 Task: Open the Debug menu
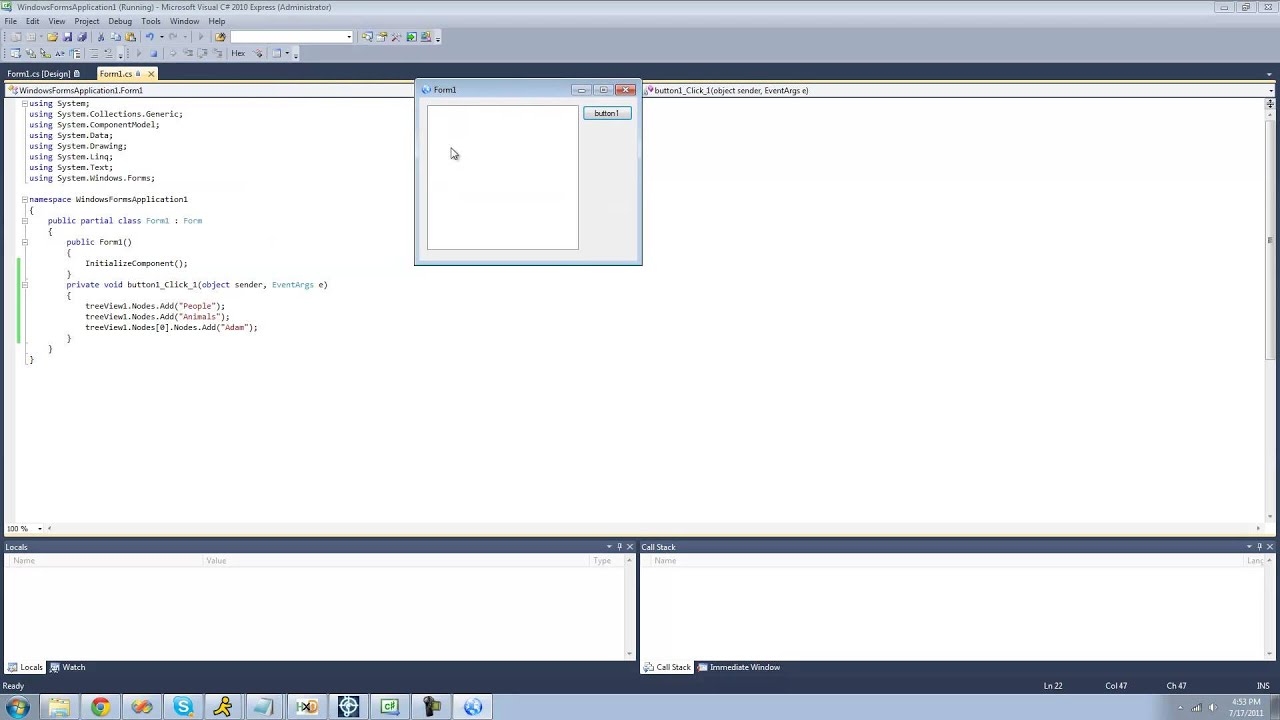click(119, 21)
